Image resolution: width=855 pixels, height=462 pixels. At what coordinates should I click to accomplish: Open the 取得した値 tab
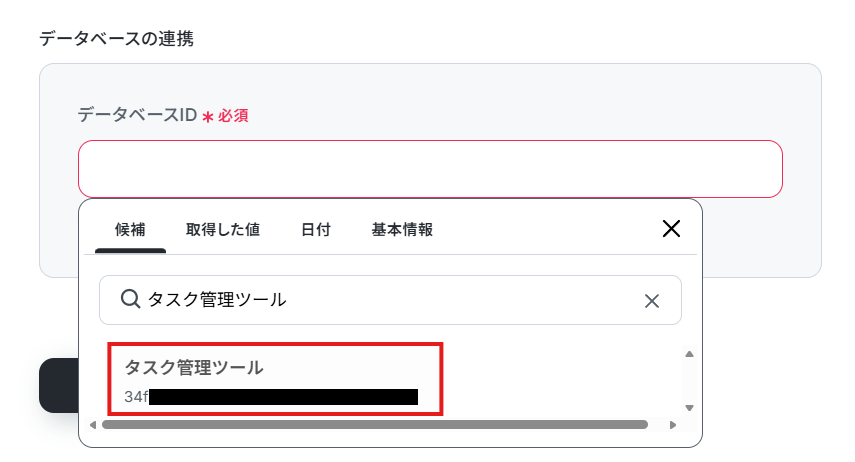(222, 230)
